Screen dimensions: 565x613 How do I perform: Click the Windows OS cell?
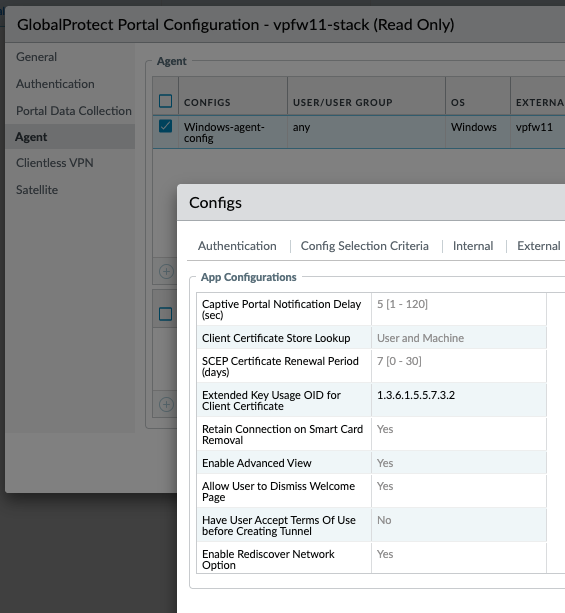474,127
